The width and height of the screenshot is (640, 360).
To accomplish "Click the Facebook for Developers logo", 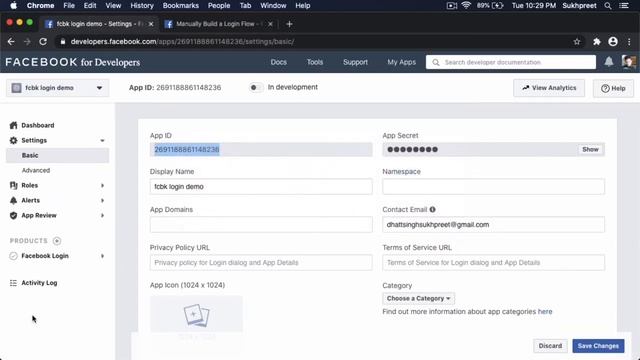I will coord(73,62).
